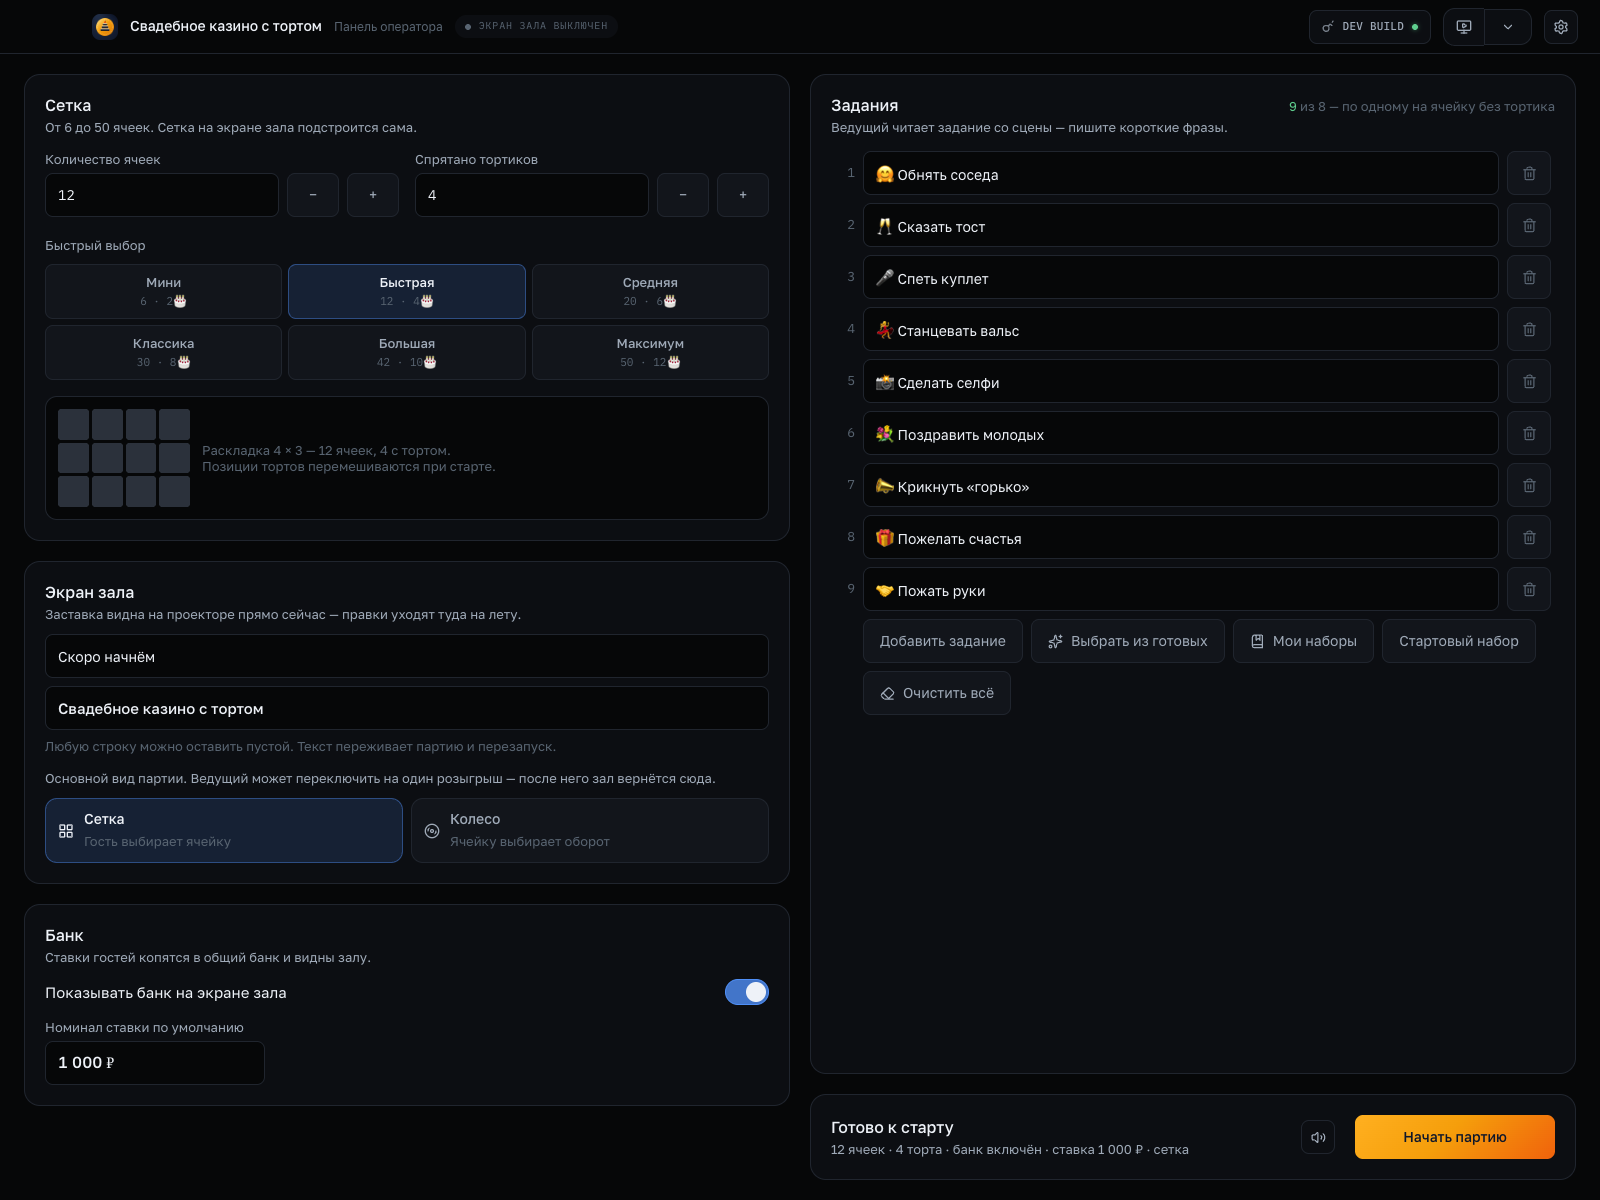The image size is (1600, 1200).
Task: Click the "Очистить всё" eraser button
Action: (x=937, y=693)
